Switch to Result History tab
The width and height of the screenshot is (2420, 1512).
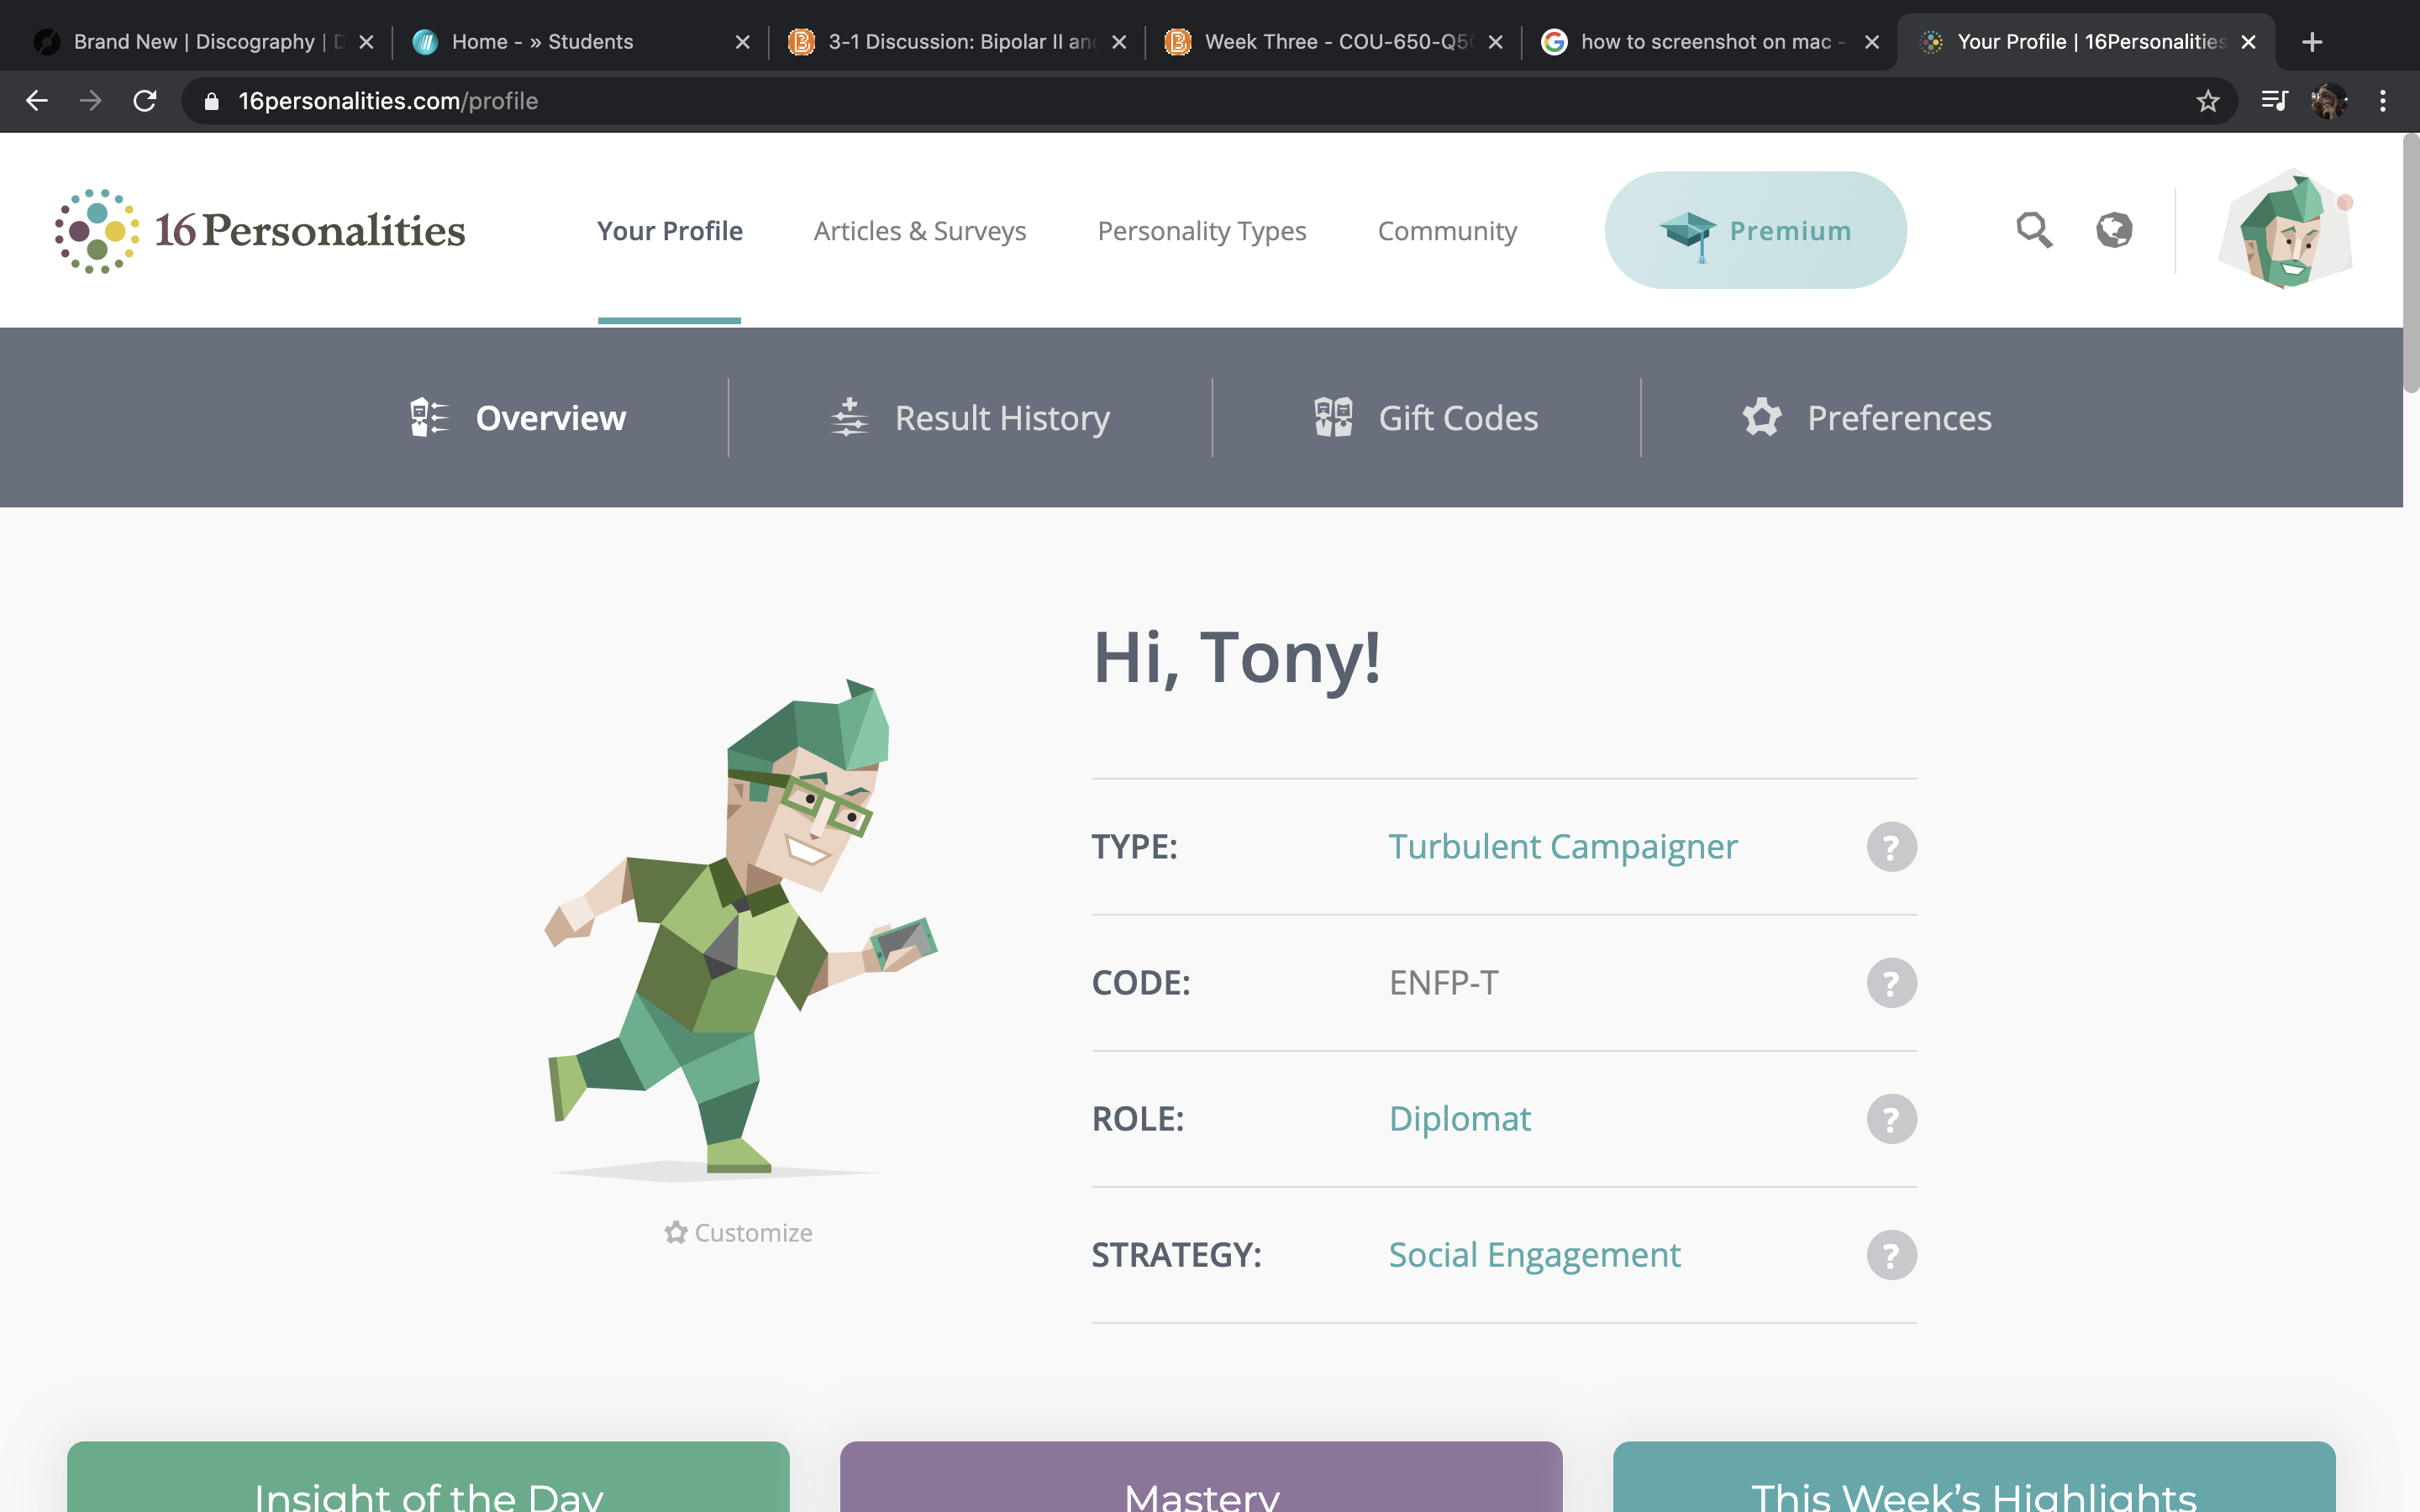coord(970,418)
